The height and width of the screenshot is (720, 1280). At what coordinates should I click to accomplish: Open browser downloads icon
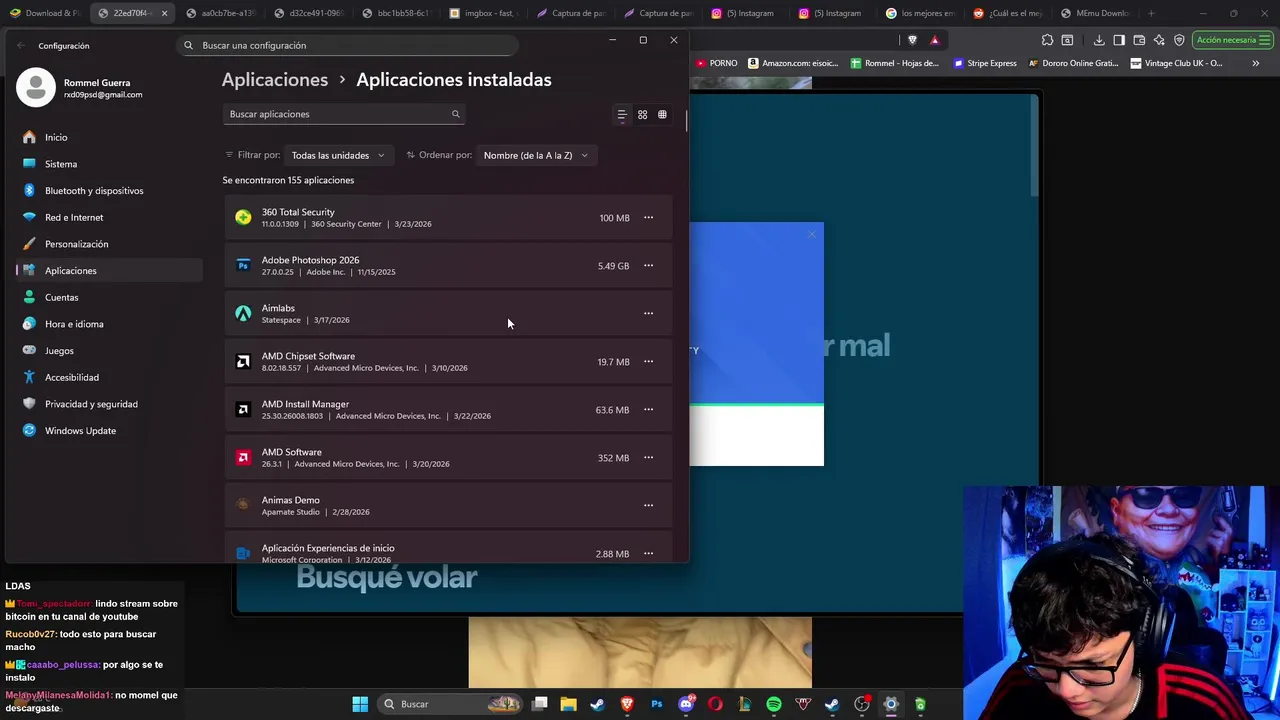pos(1099,40)
